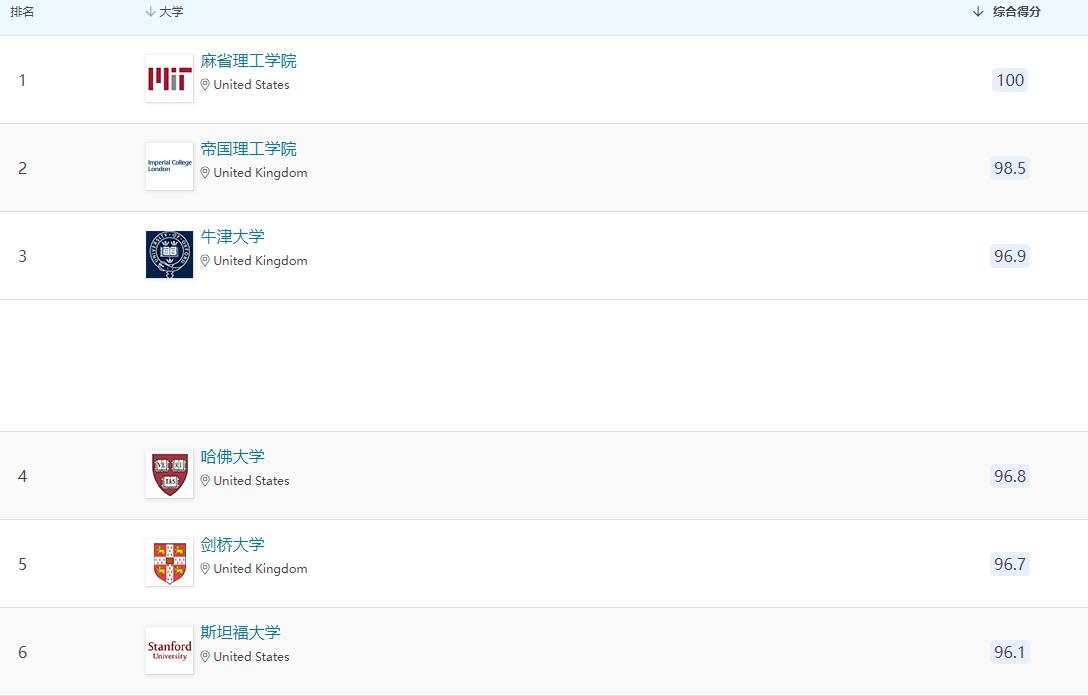
Task: Click rank number 2 in the ranking column
Action: coord(22,169)
